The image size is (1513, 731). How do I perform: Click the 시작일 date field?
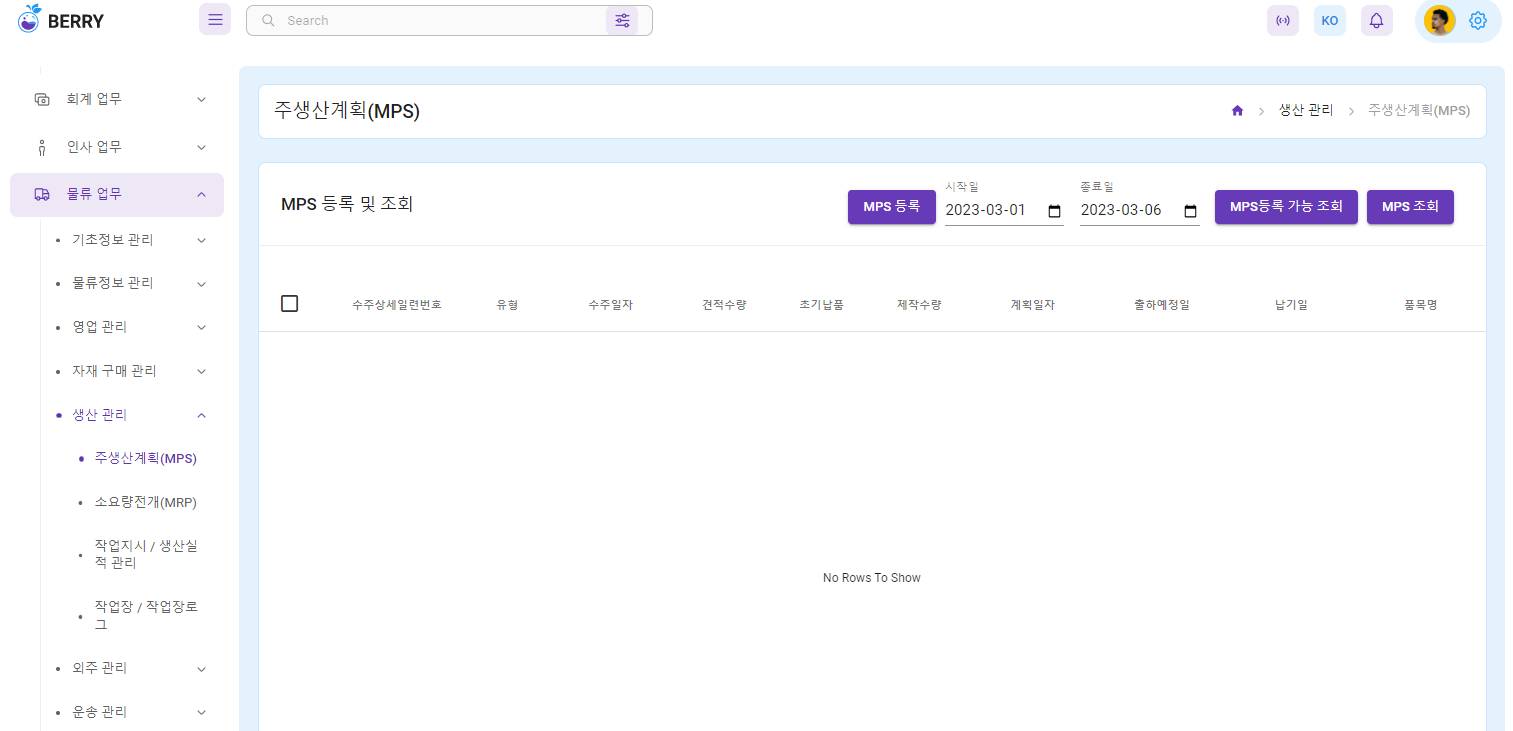click(x=1004, y=210)
